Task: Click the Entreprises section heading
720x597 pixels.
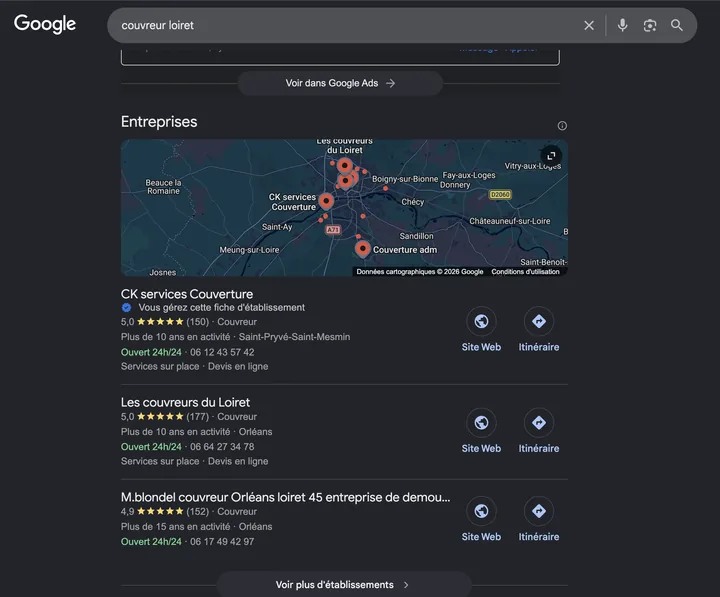Action: (159, 122)
